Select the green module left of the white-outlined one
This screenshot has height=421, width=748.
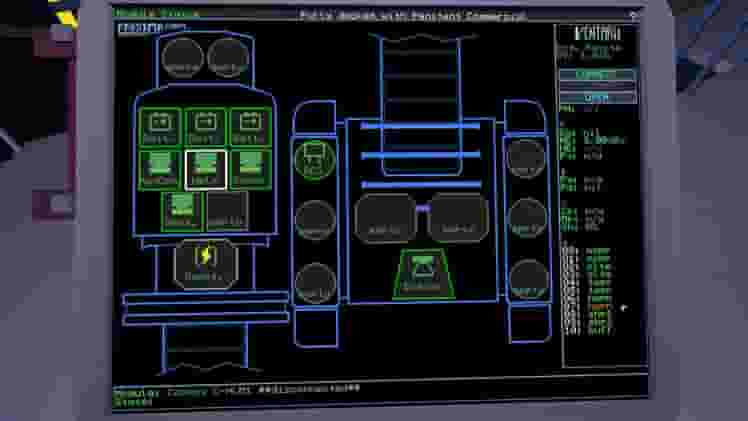click(x=160, y=170)
